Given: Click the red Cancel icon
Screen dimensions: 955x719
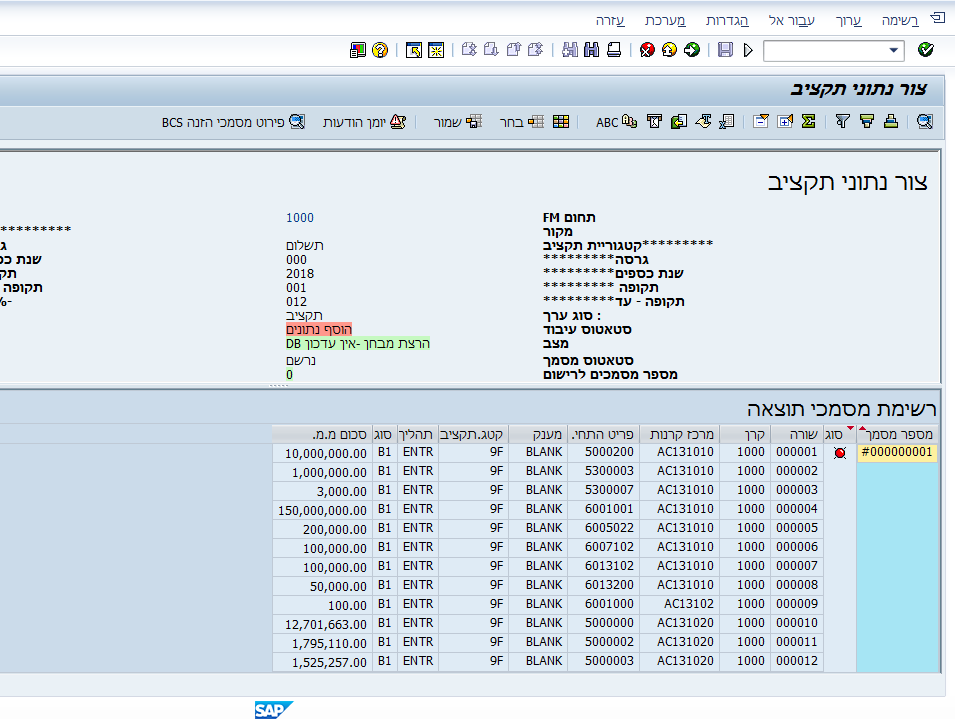Looking at the screenshot, I should [x=647, y=50].
